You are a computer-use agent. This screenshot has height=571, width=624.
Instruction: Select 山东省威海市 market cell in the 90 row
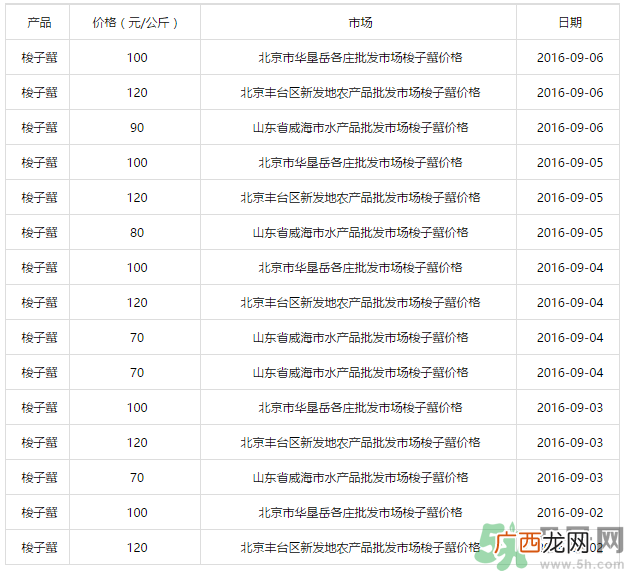tap(360, 128)
